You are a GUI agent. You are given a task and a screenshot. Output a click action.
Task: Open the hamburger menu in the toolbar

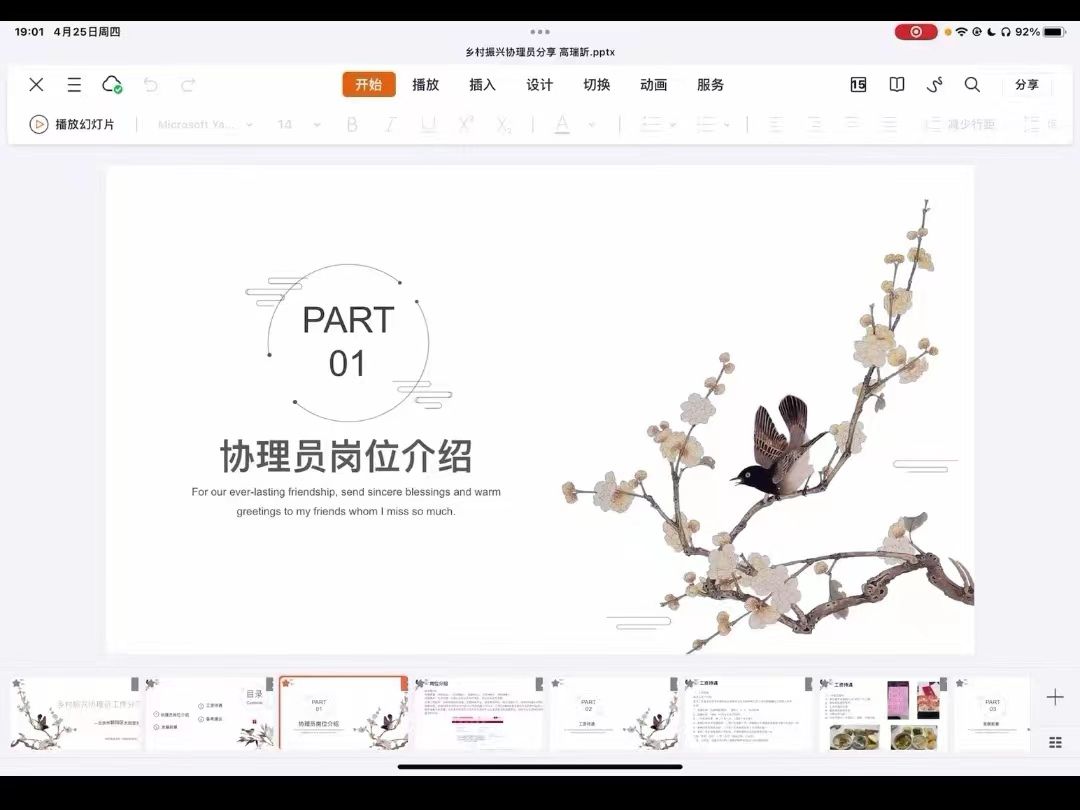[74, 85]
